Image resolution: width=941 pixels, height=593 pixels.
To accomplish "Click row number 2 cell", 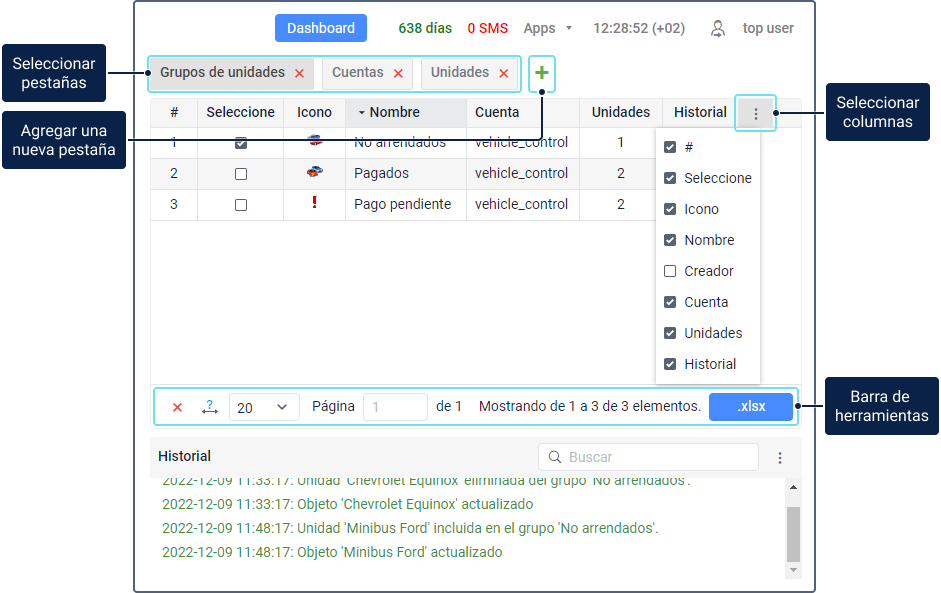I will coord(174,173).
